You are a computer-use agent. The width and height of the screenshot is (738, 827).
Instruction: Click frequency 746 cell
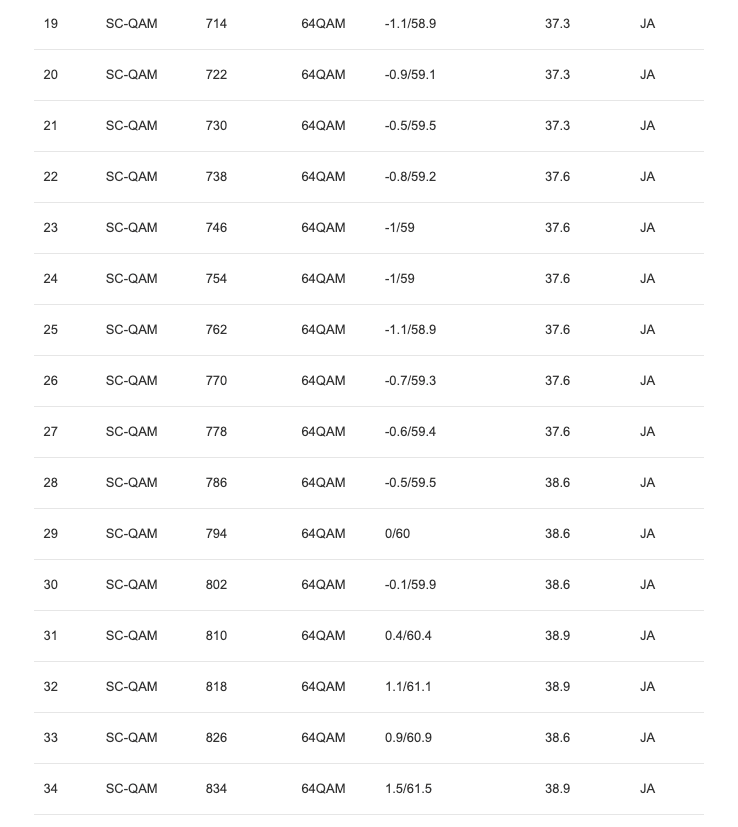(216, 228)
